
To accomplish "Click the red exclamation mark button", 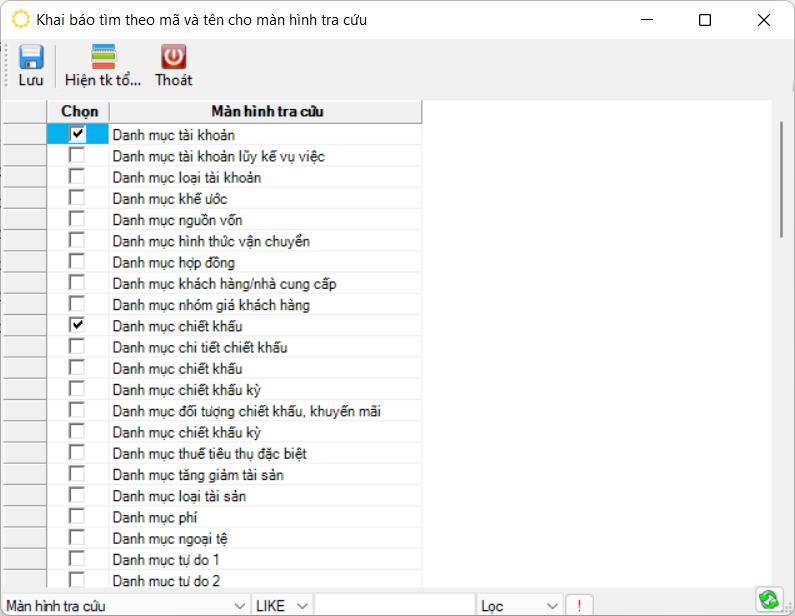I will (579, 606).
